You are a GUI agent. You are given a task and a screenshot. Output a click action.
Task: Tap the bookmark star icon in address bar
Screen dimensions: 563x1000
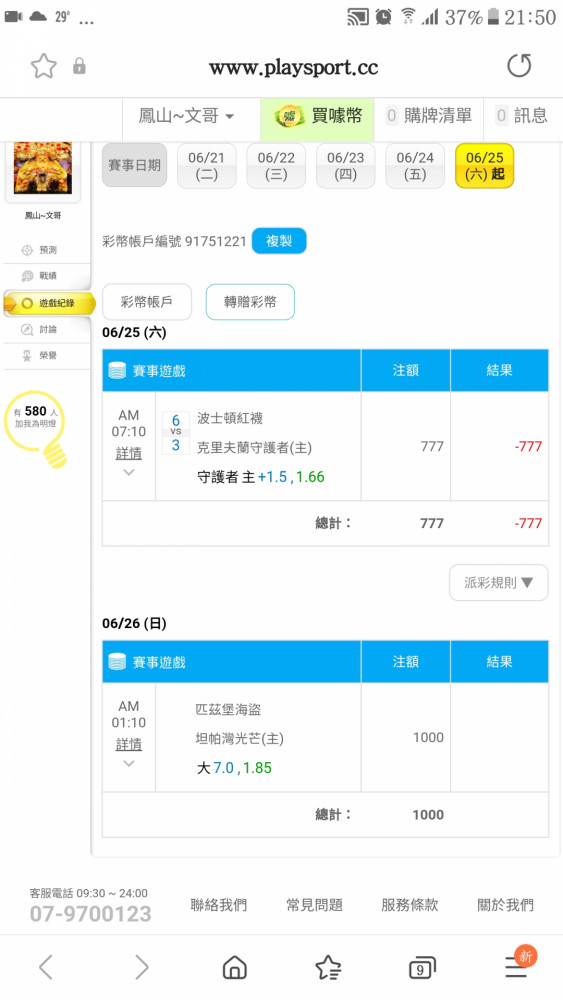point(43,66)
